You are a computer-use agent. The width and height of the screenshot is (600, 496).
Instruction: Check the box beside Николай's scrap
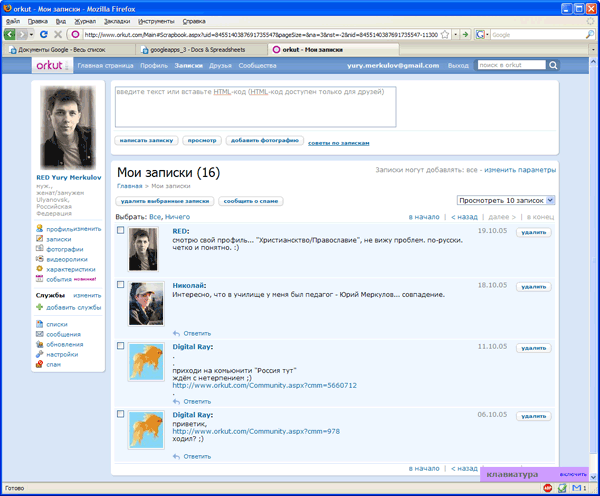[x=121, y=284]
